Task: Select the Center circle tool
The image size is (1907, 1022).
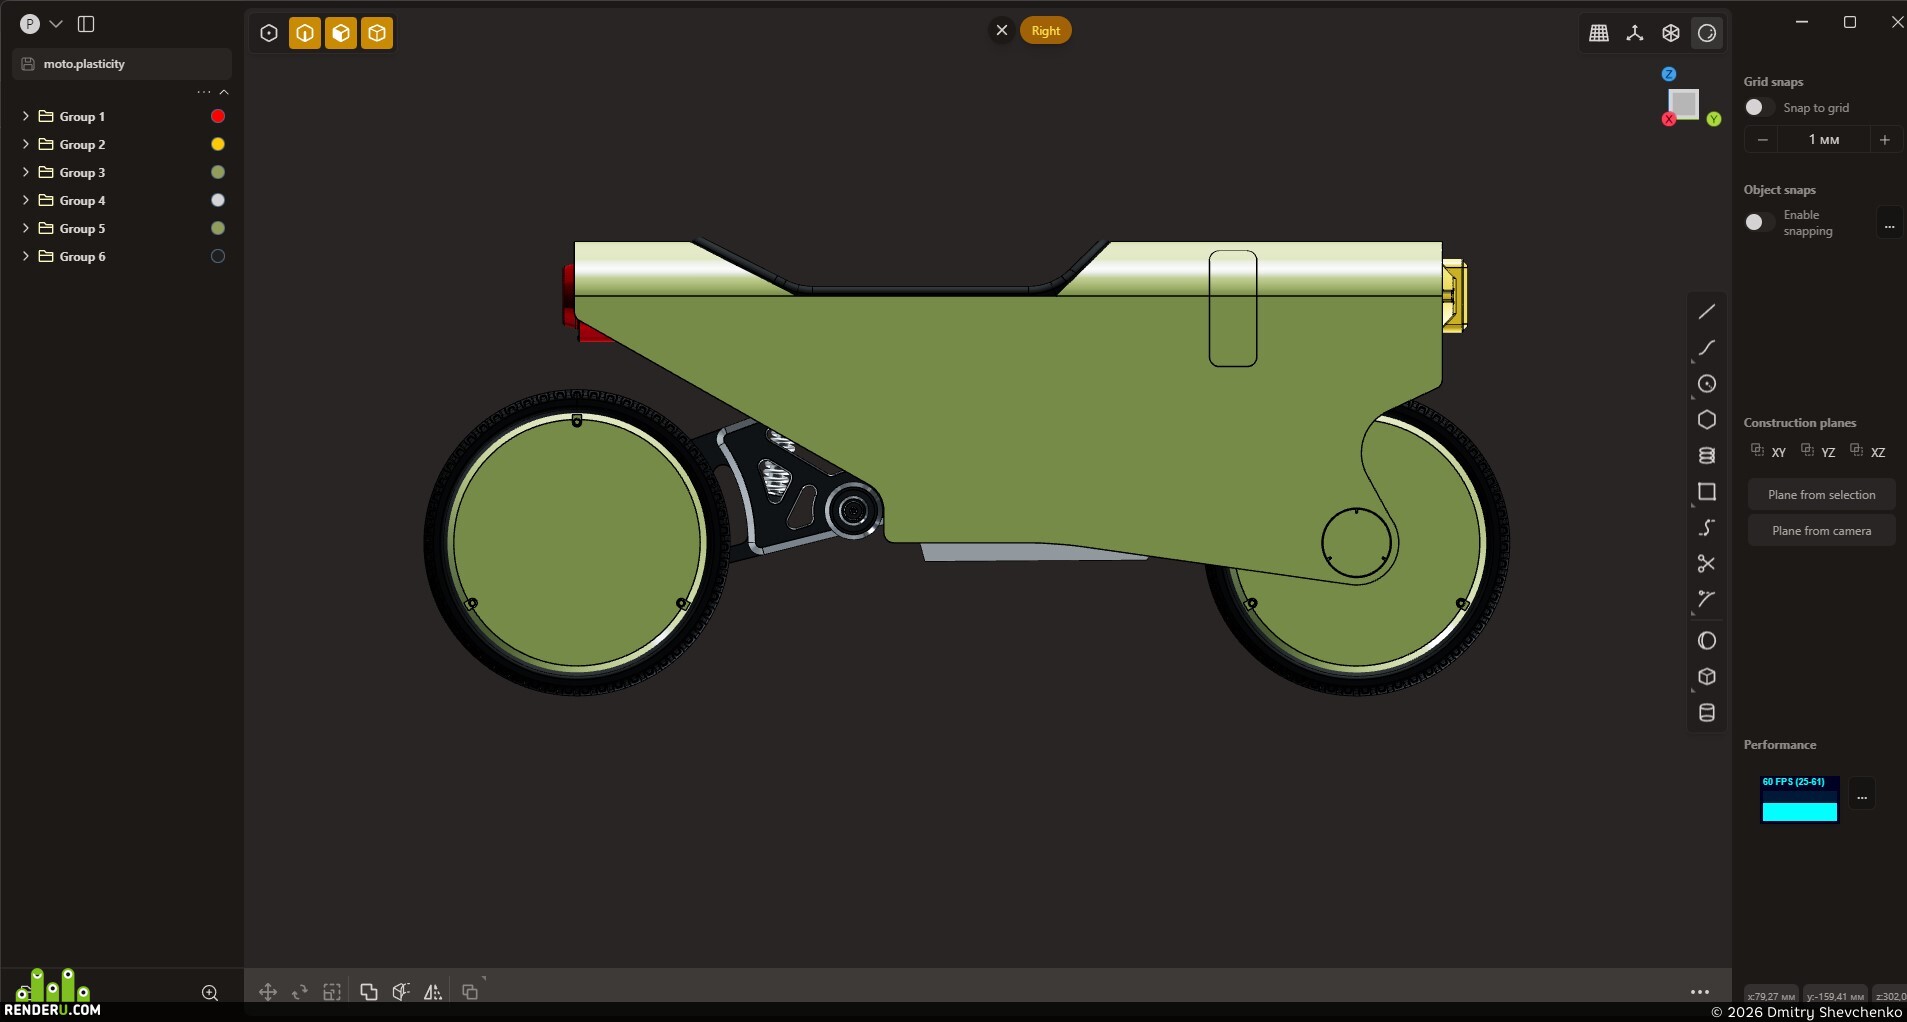Action: [x=1707, y=384]
